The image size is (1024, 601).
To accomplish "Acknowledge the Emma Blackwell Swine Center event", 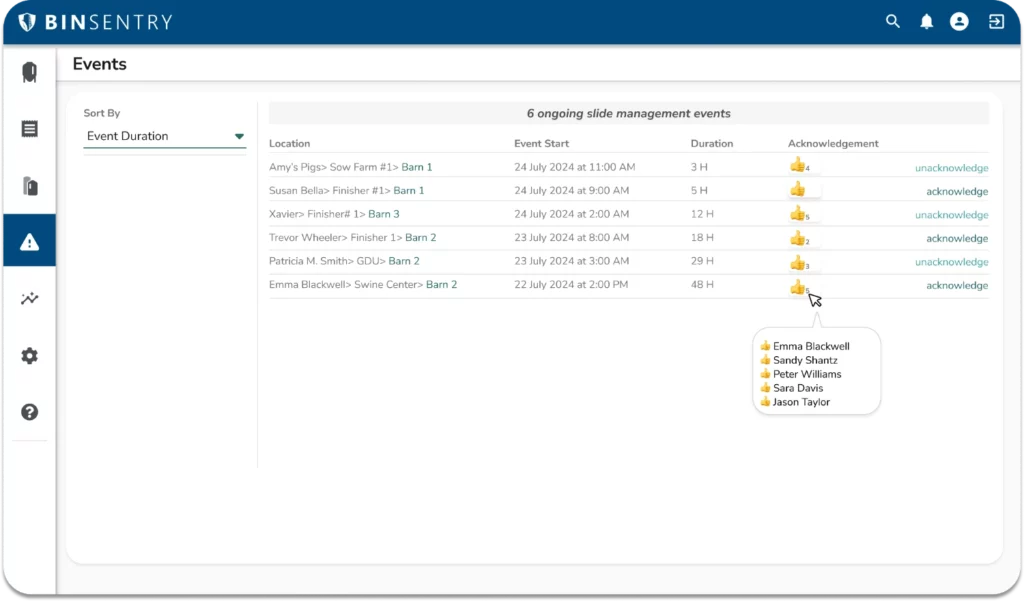I will pos(956,286).
